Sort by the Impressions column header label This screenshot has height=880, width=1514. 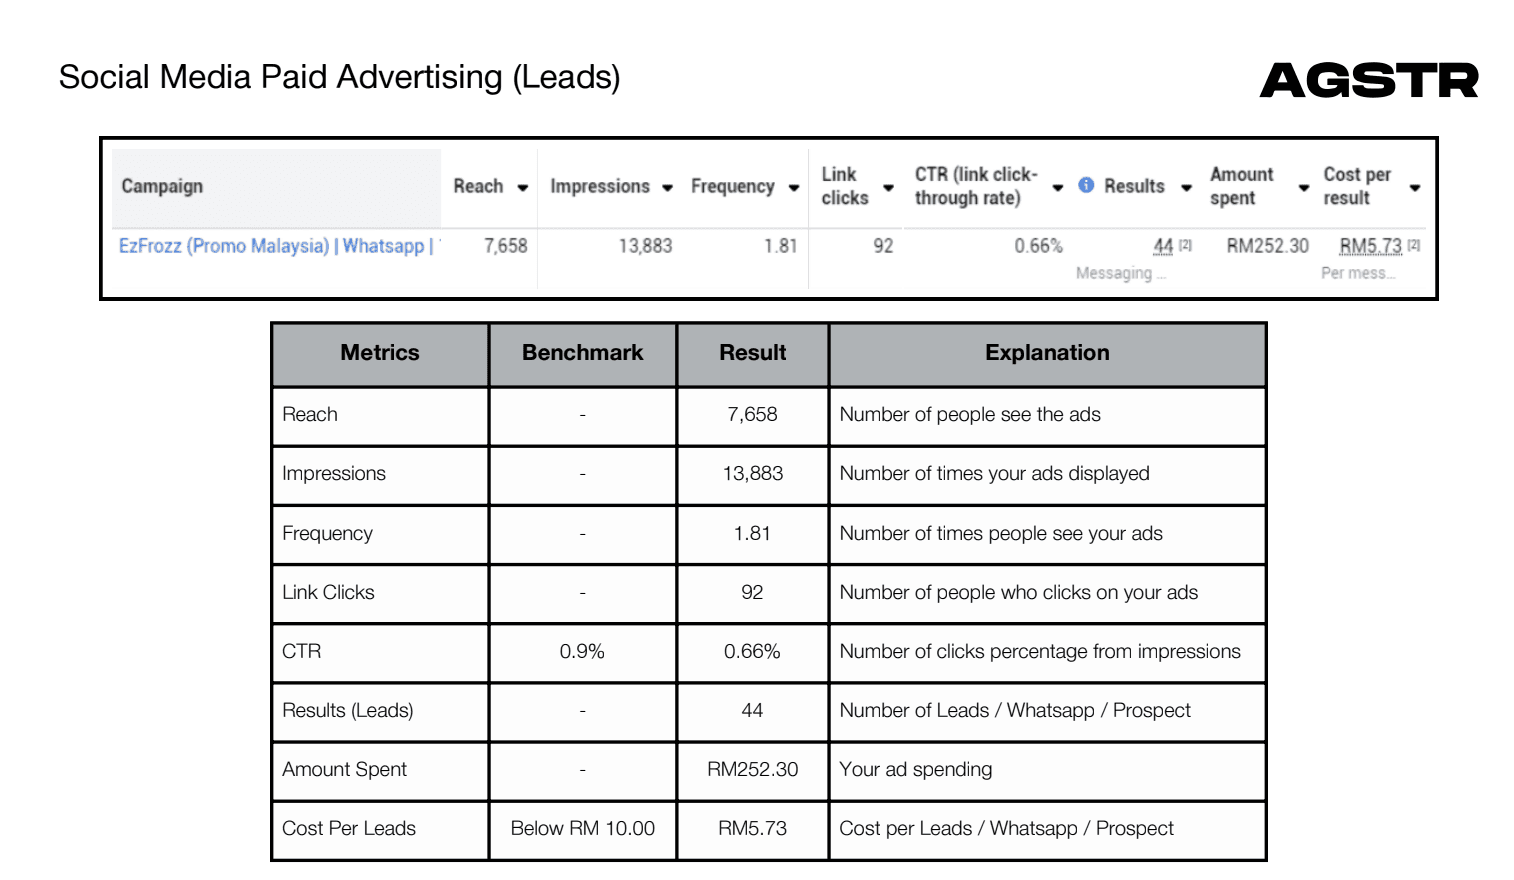pos(600,186)
